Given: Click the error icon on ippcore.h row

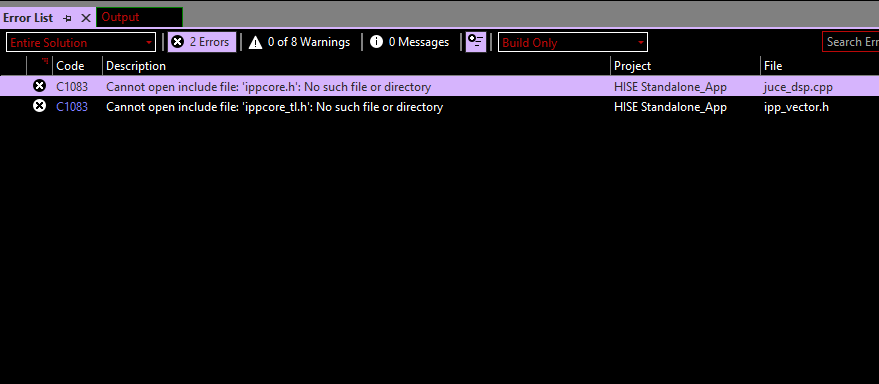Looking at the screenshot, I should pyautogui.click(x=39, y=86).
